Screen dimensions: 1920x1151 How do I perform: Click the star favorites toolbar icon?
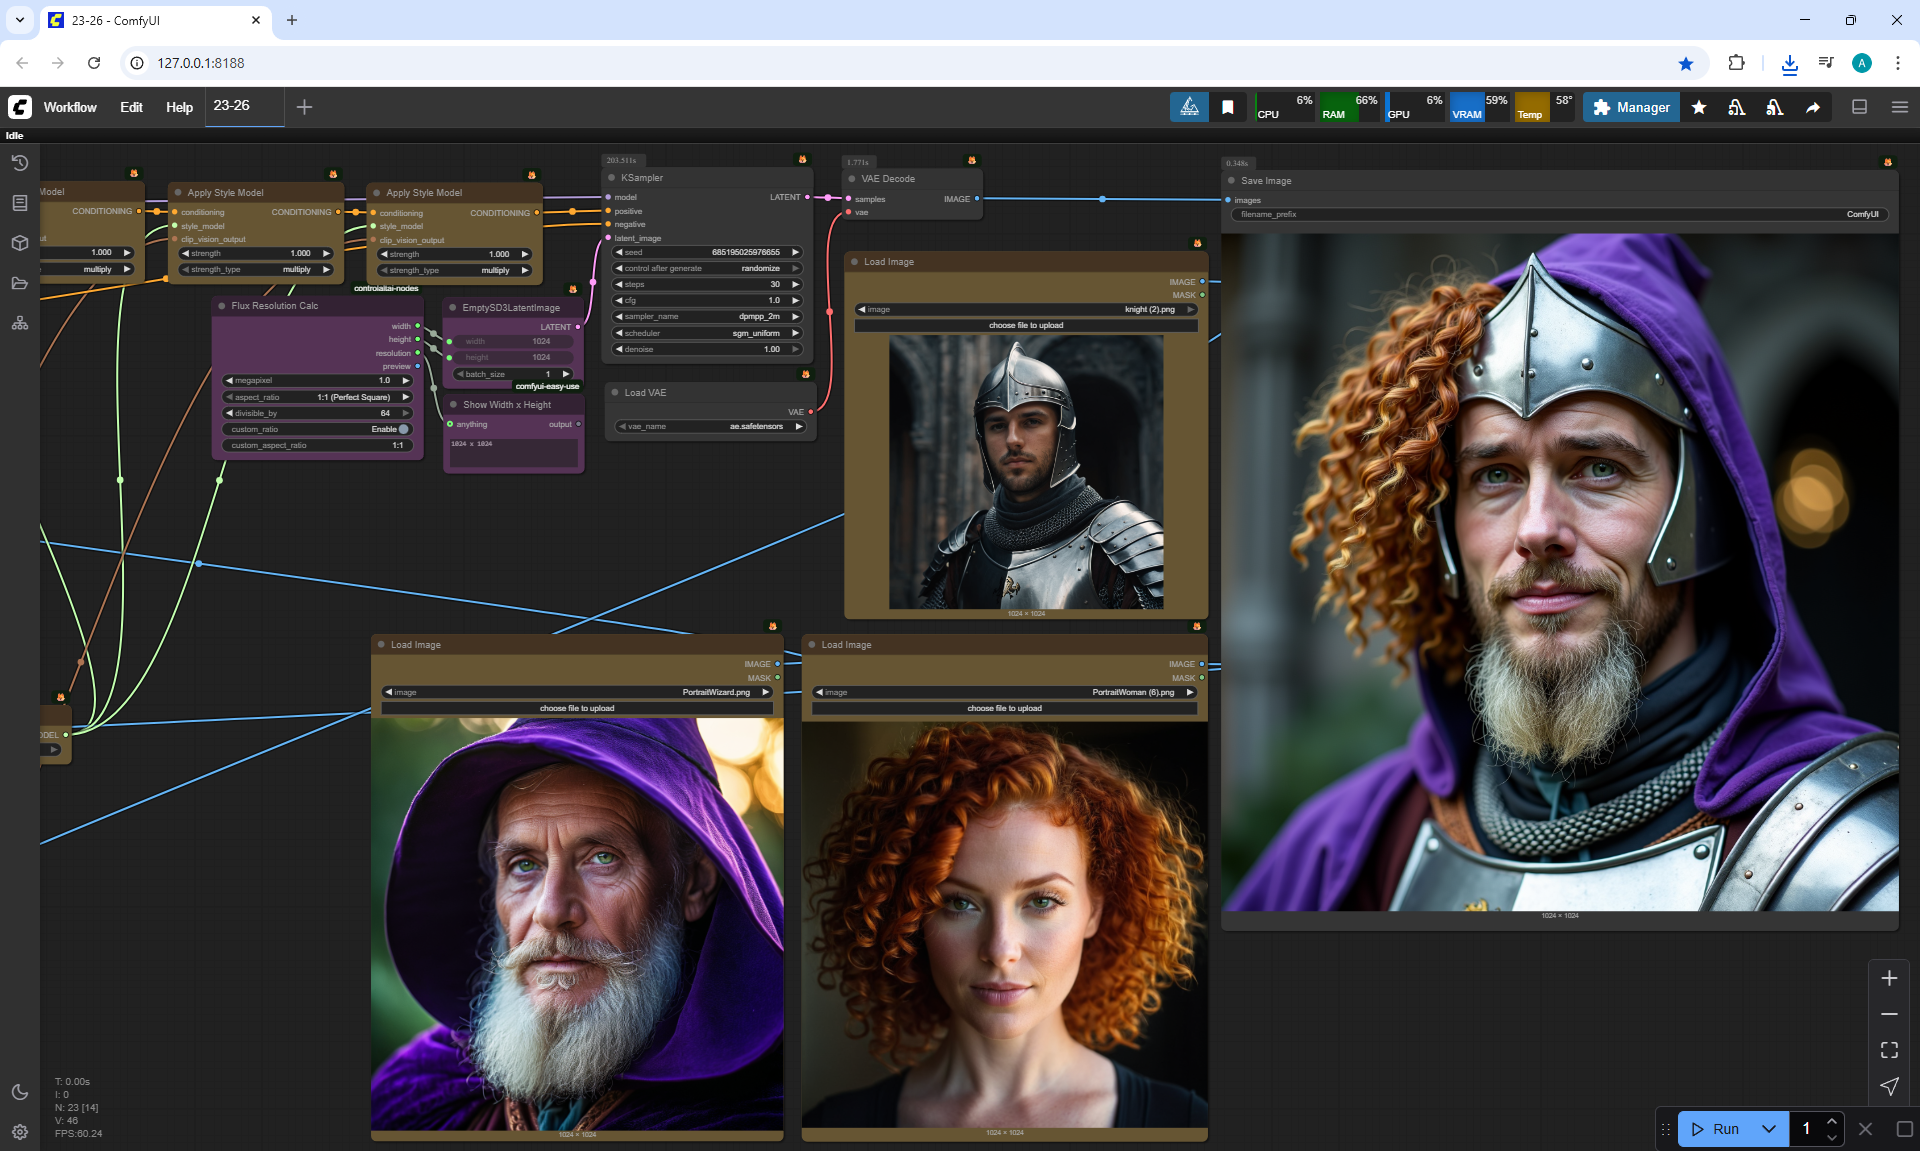[1698, 107]
